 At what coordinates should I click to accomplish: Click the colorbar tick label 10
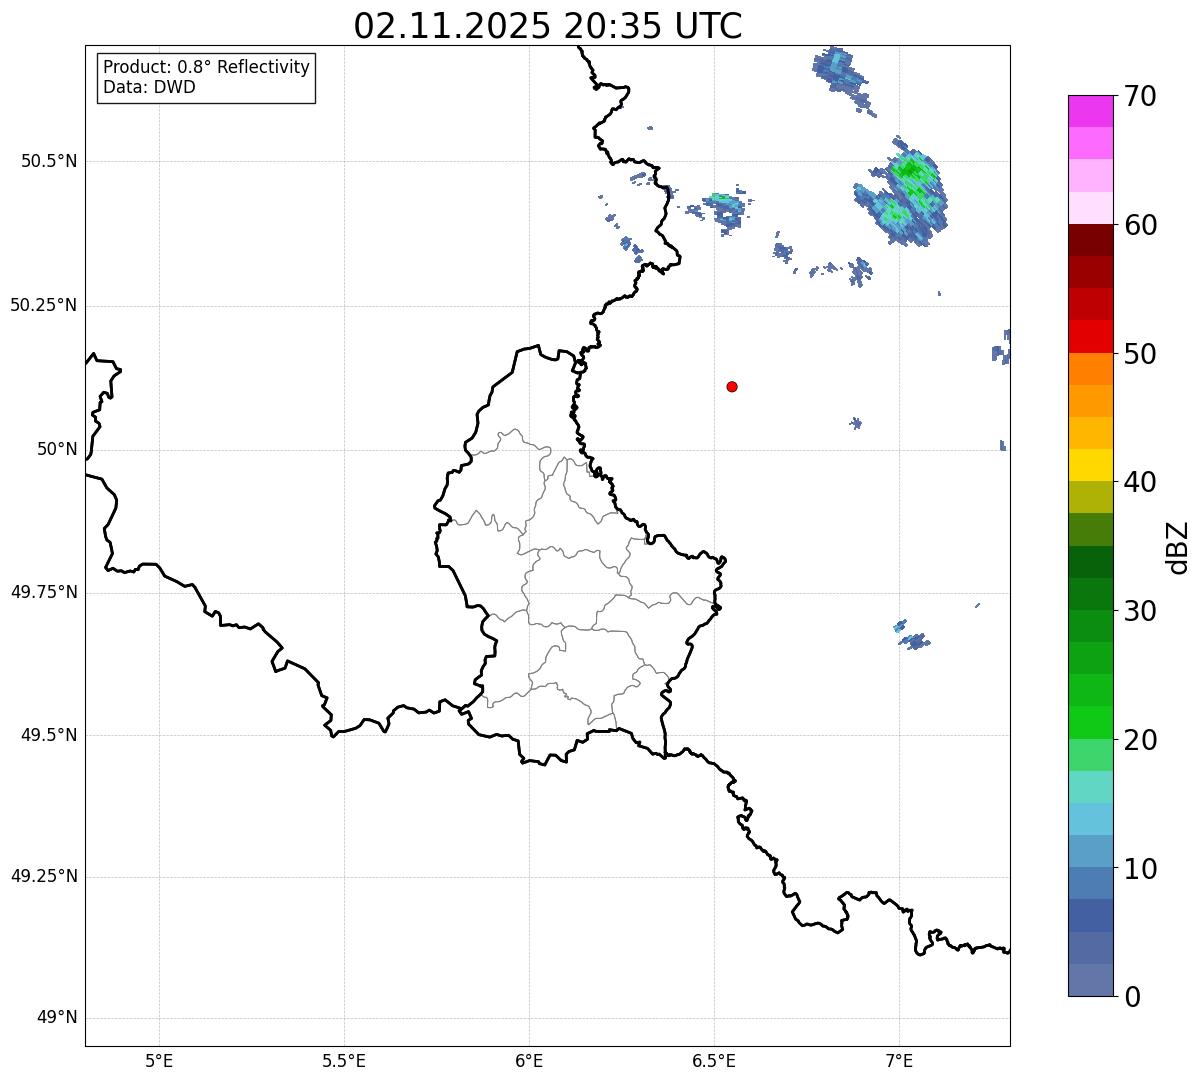(x=1140, y=869)
